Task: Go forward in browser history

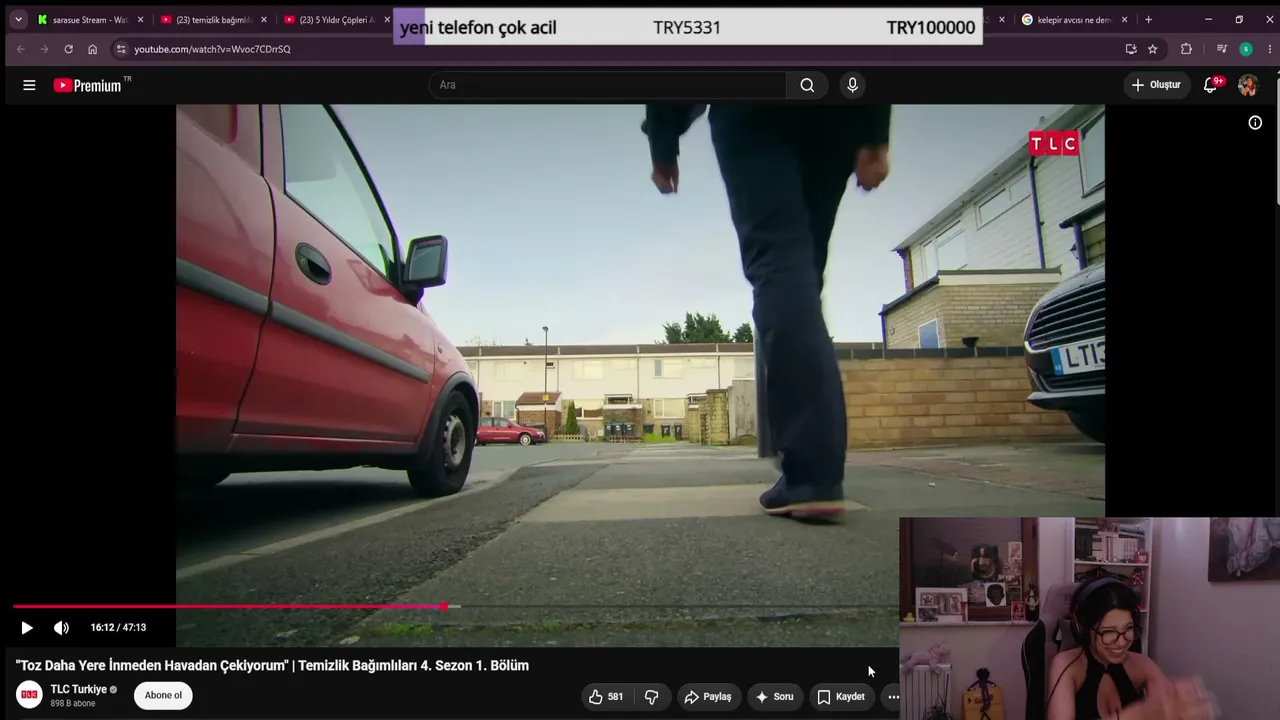Action: (x=44, y=49)
